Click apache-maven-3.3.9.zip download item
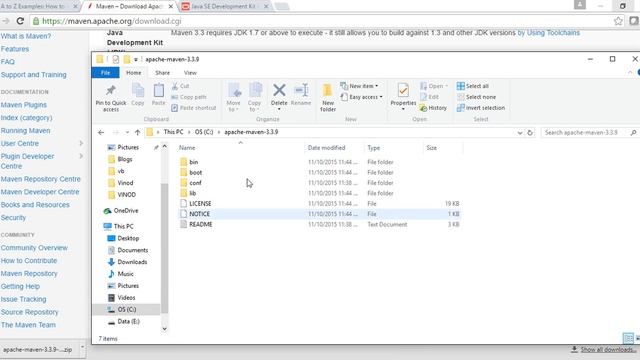 point(37,350)
